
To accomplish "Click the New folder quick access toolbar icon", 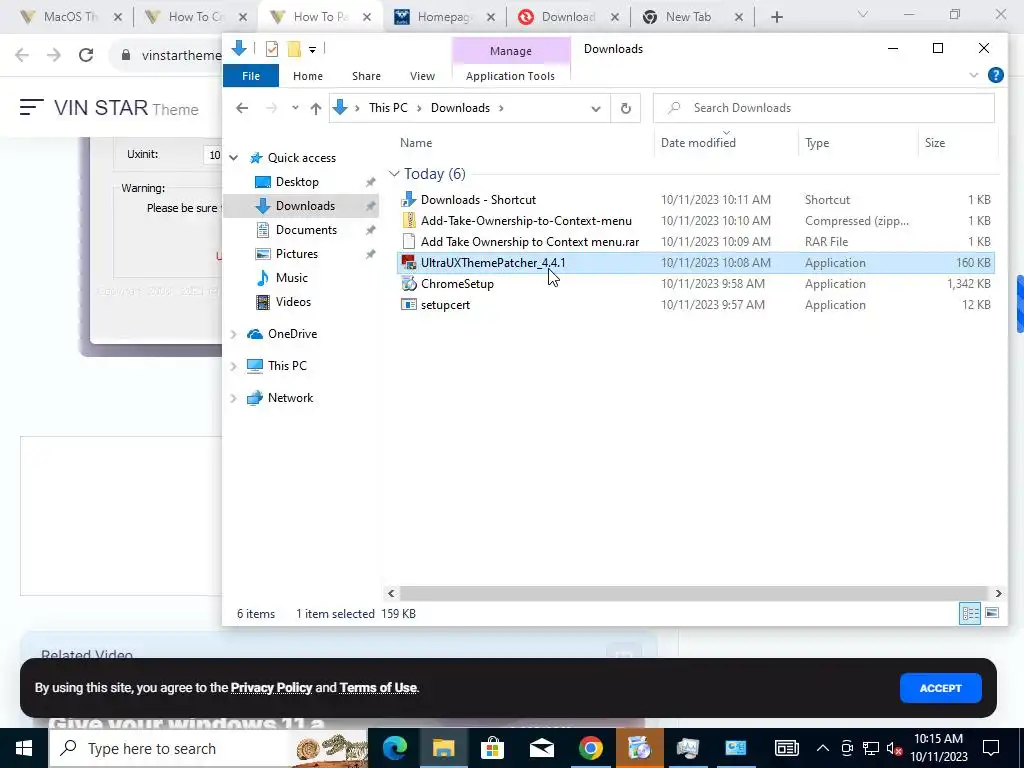I will click(295, 49).
